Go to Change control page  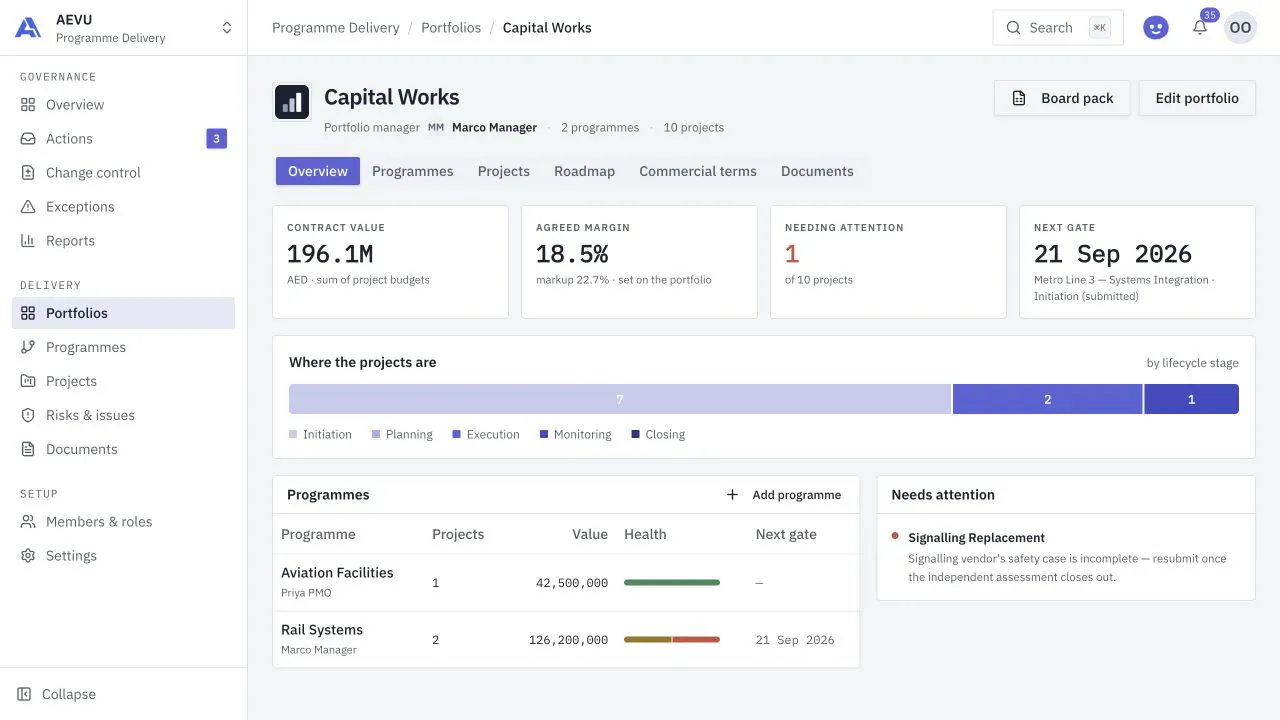pyautogui.click(x=124, y=173)
